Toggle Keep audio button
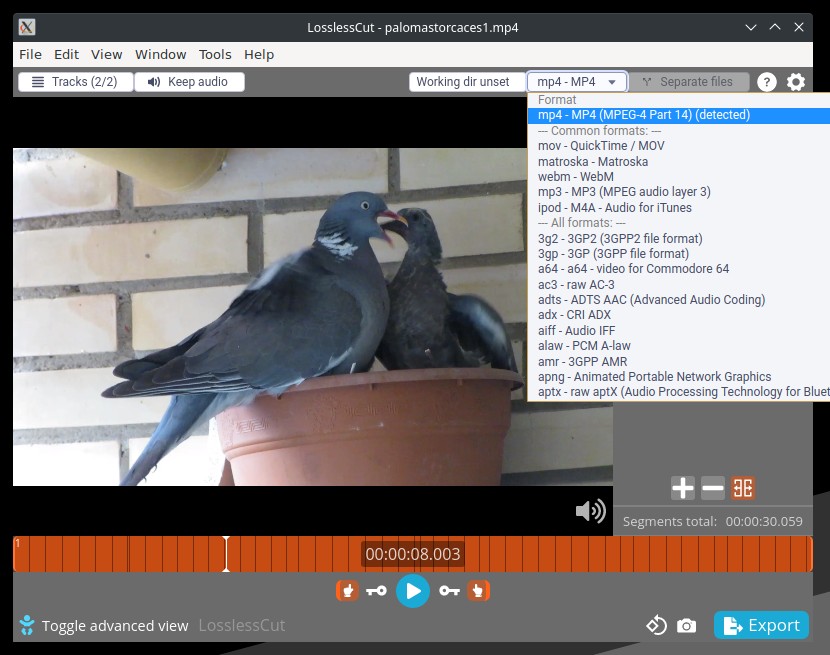This screenshot has height=655, width=830. 190,82
